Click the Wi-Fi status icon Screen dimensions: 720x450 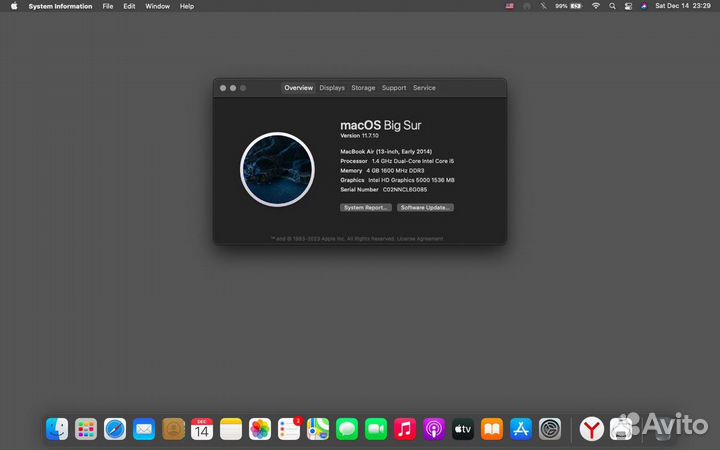596,6
